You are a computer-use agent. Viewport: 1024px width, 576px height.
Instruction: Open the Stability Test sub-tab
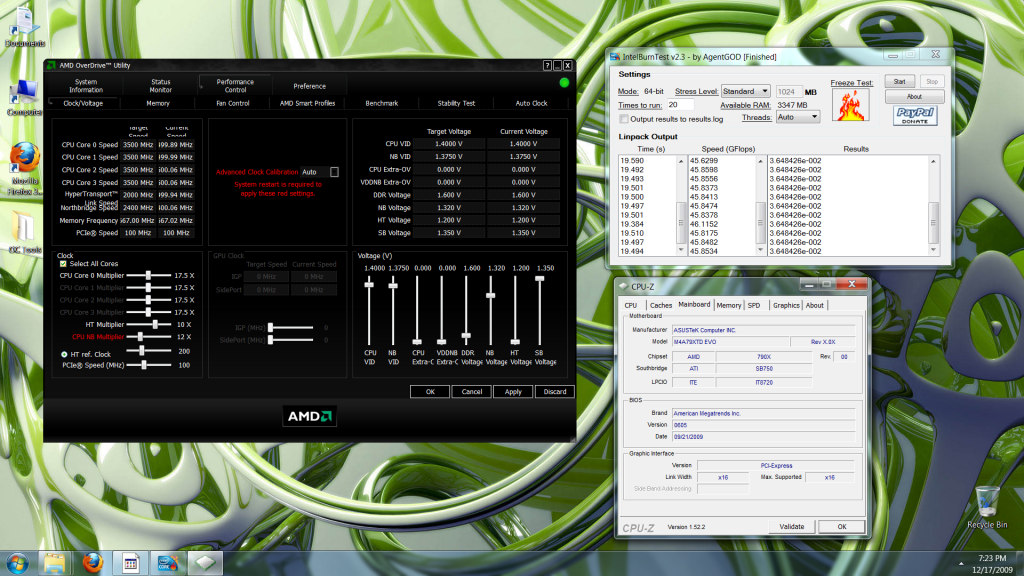(x=456, y=103)
